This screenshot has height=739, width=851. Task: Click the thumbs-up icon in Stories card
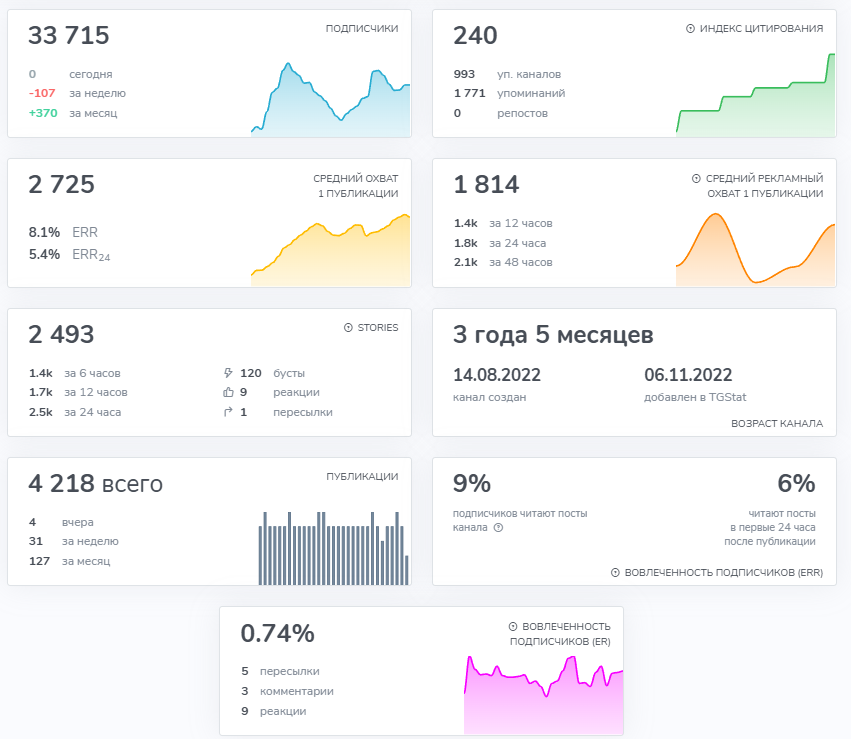(x=228, y=392)
